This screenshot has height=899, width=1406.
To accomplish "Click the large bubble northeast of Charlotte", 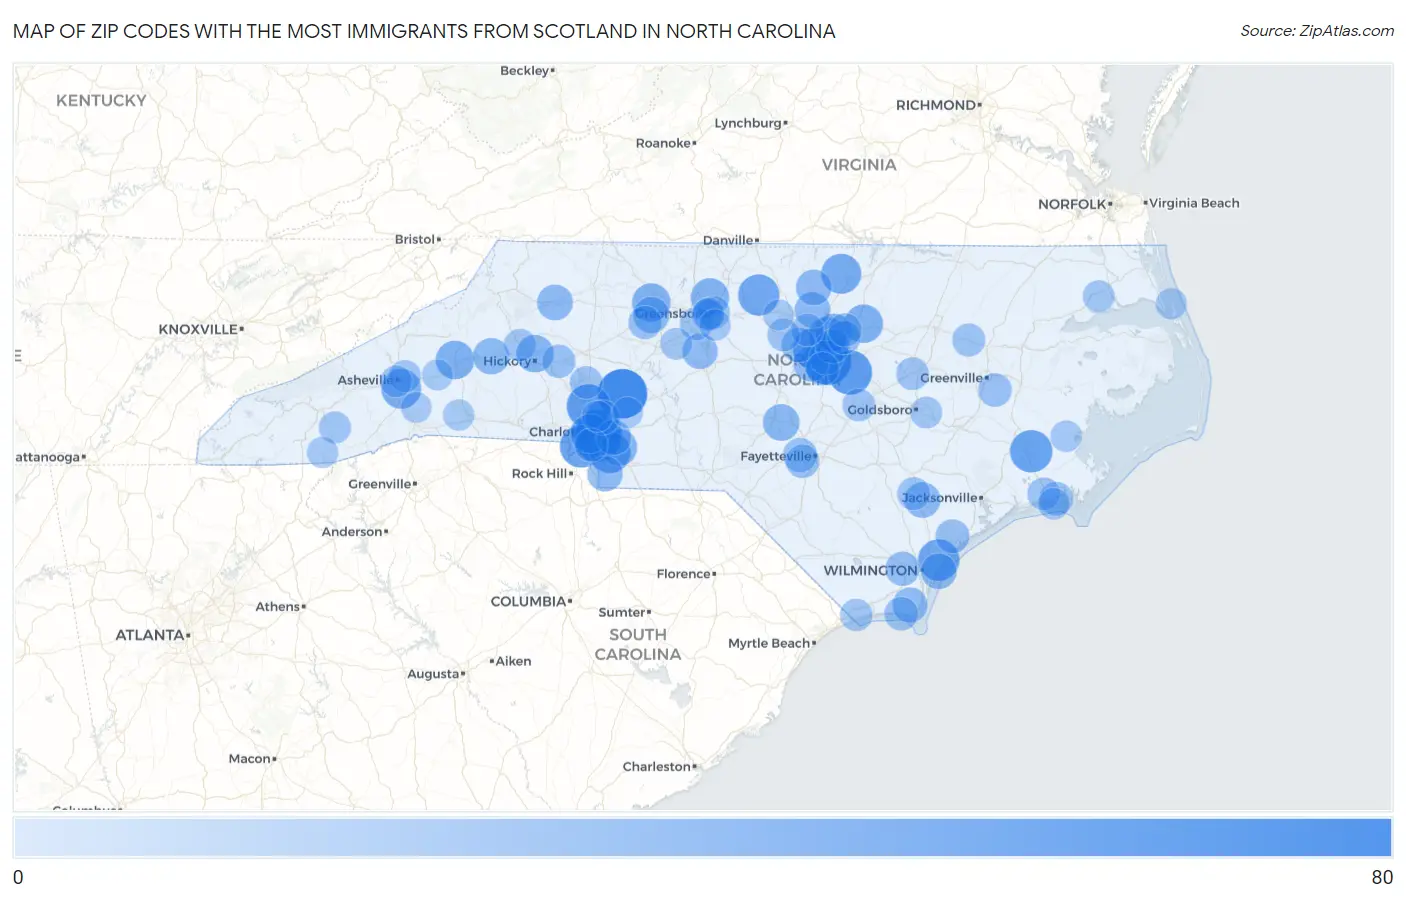I will pos(622,393).
